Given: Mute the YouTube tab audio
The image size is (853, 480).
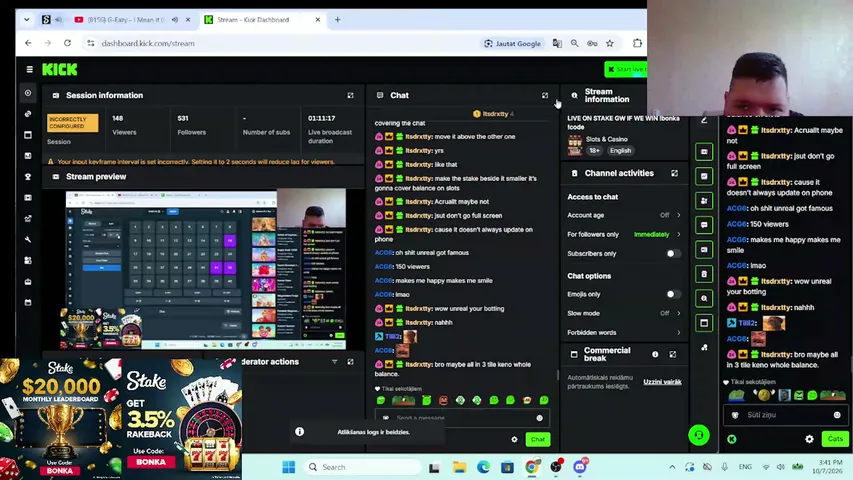Looking at the screenshot, I should [175, 20].
